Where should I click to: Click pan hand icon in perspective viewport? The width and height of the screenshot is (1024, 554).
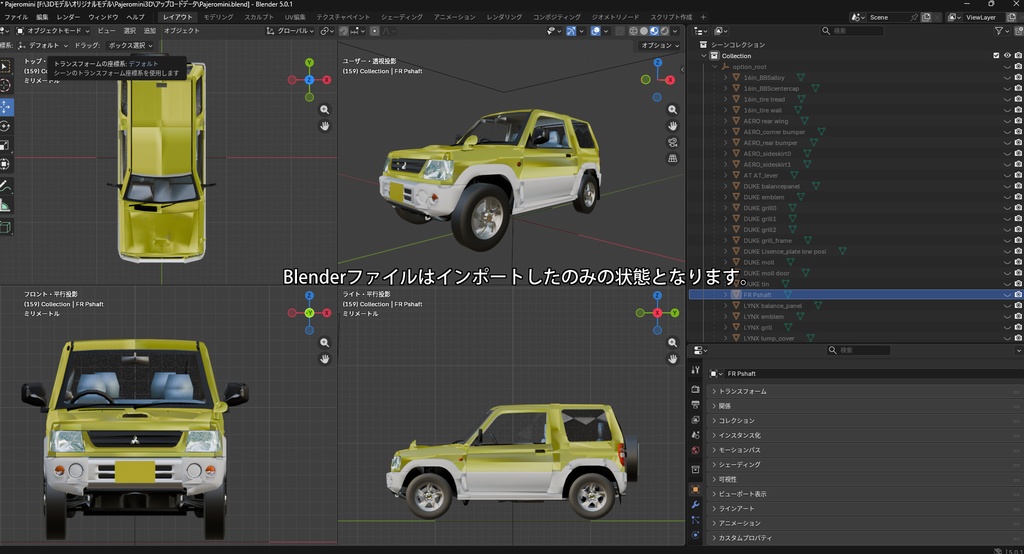673,126
